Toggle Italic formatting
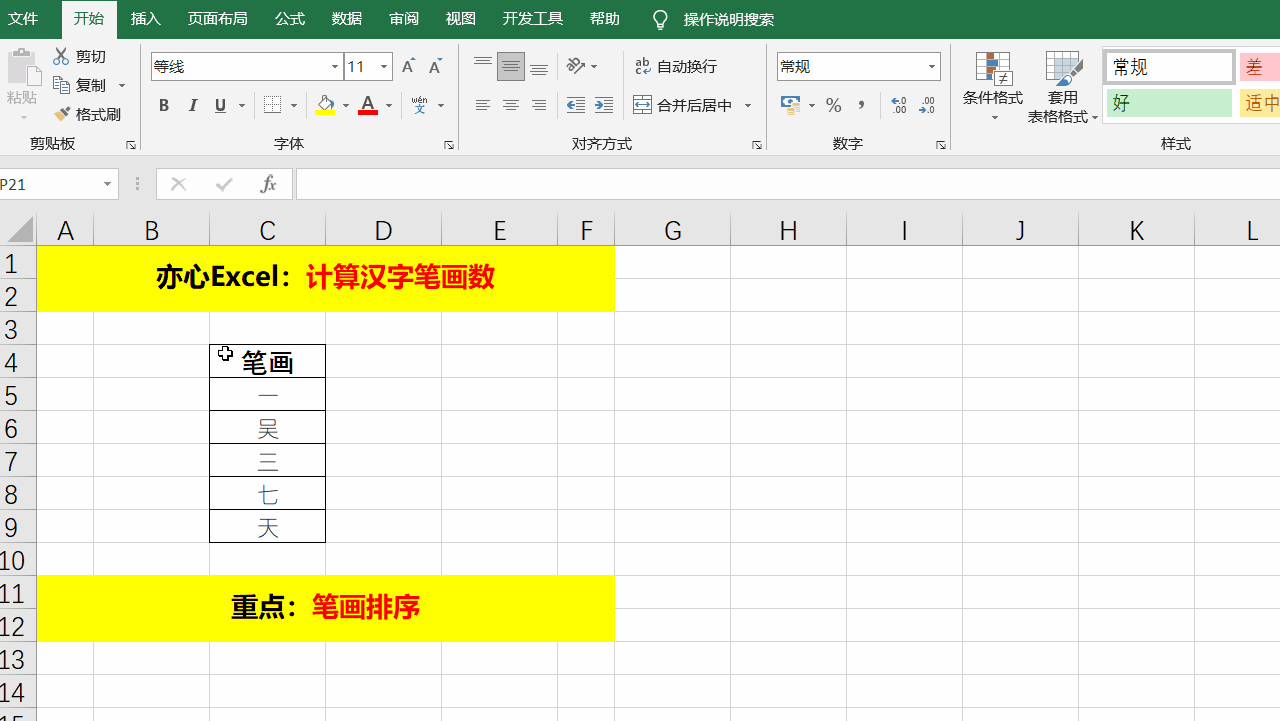 tap(193, 106)
